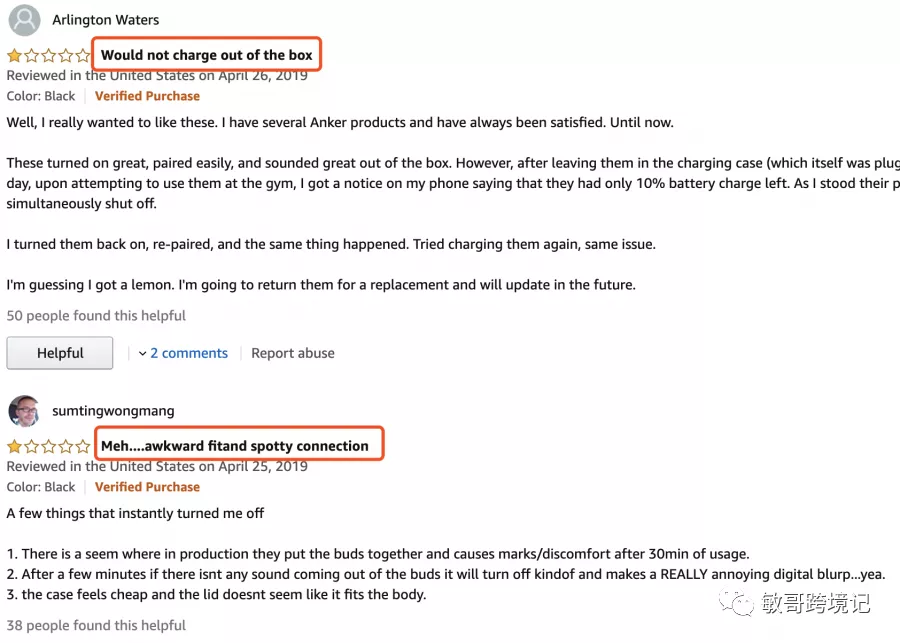Click the WeChat watermark logo icon

click(736, 602)
